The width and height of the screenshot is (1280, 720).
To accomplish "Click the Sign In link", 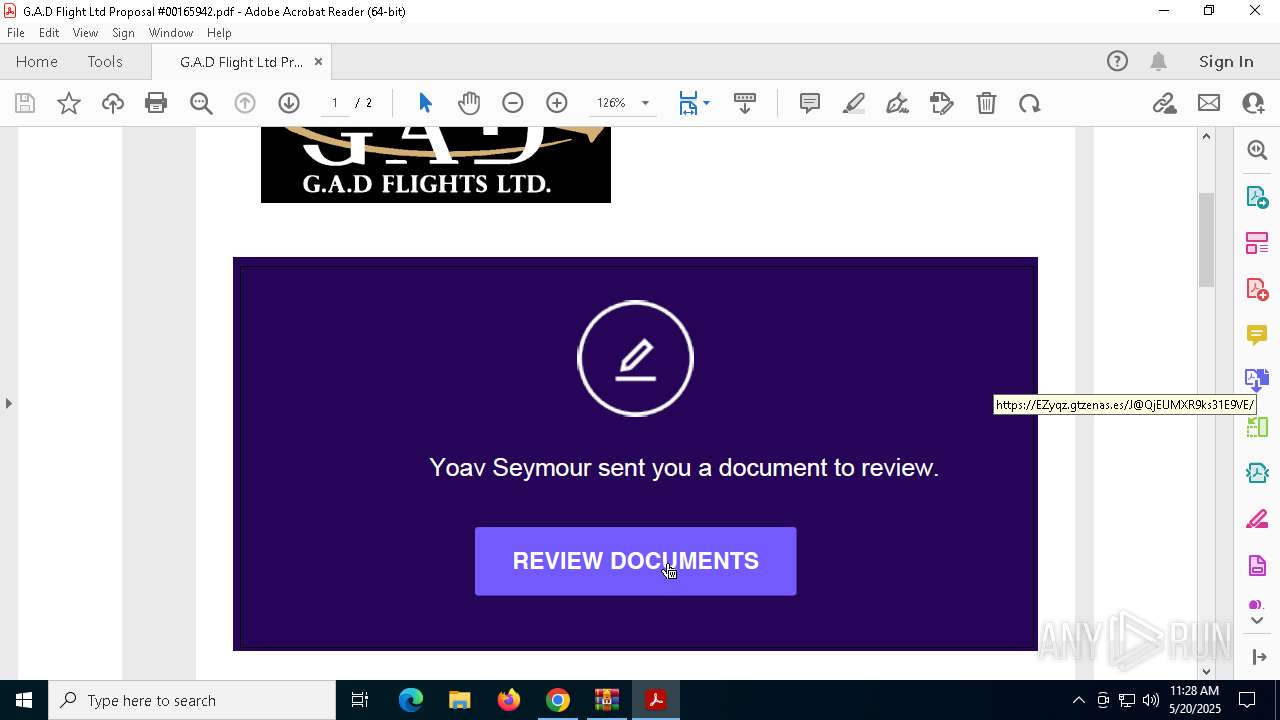I will [x=1226, y=62].
